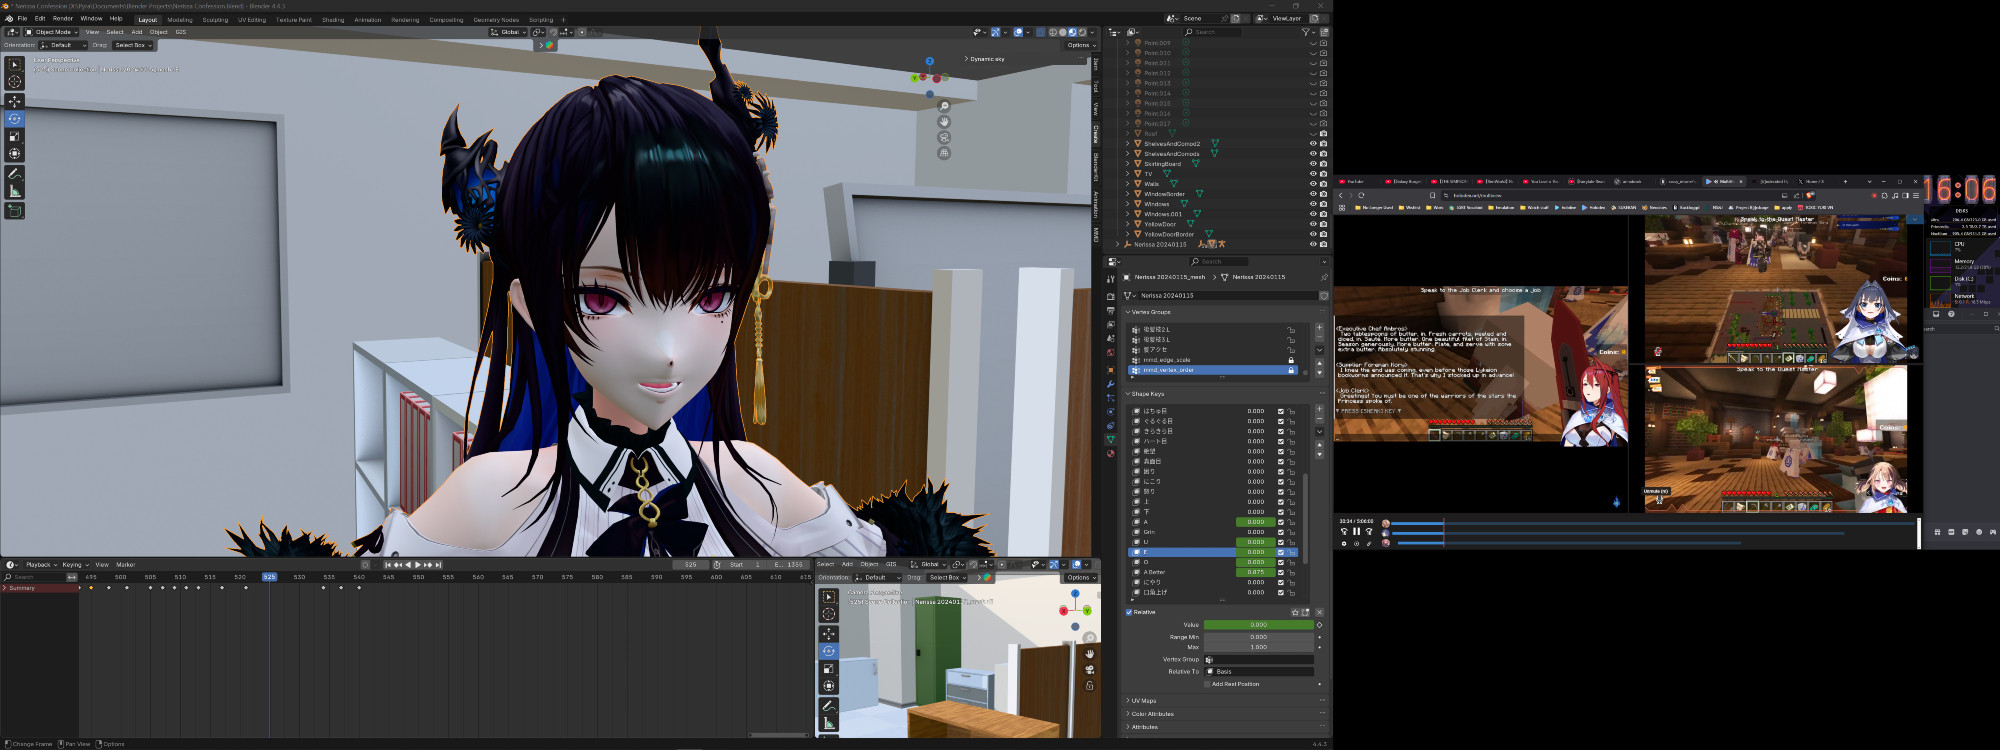Jump to the end frame in the timeline
2000x750 pixels.
click(x=437, y=565)
